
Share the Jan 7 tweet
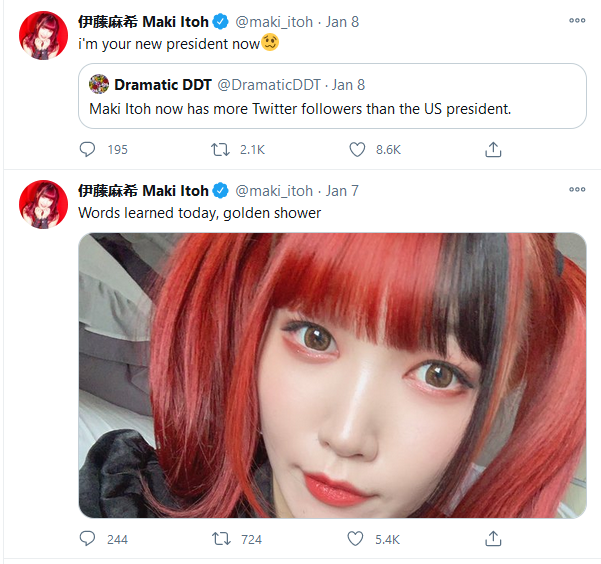click(493, 539)
